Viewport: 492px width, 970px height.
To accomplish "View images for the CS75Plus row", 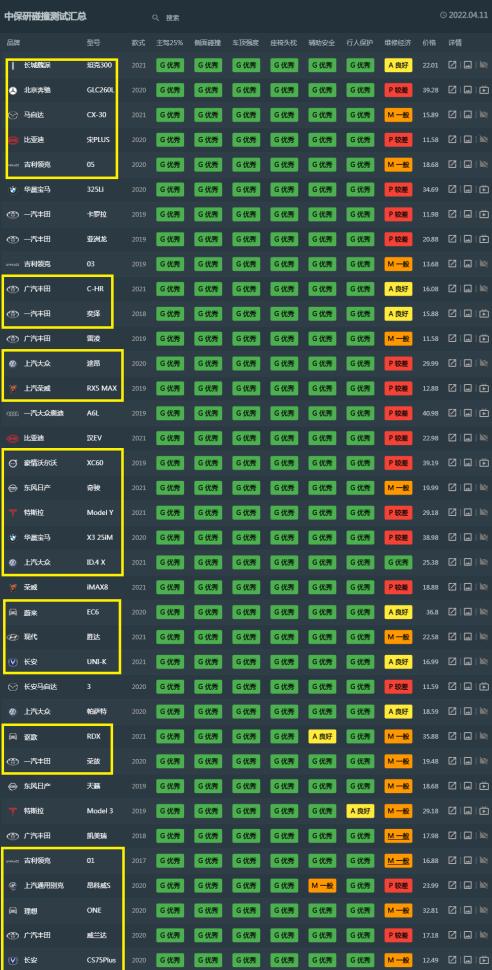I will coord(468,960).
